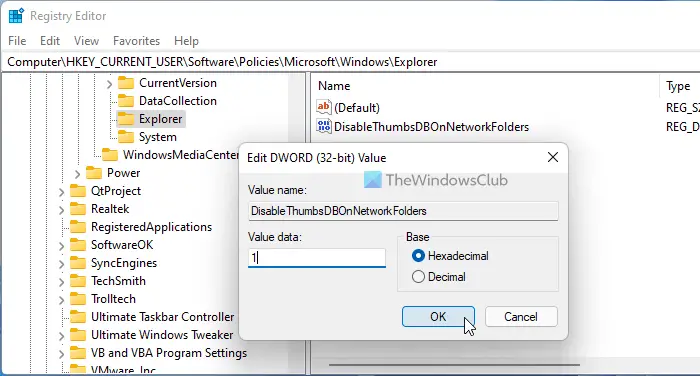Click the SyncEngines folder icon
700x376 pixels.
click(78, 263)
